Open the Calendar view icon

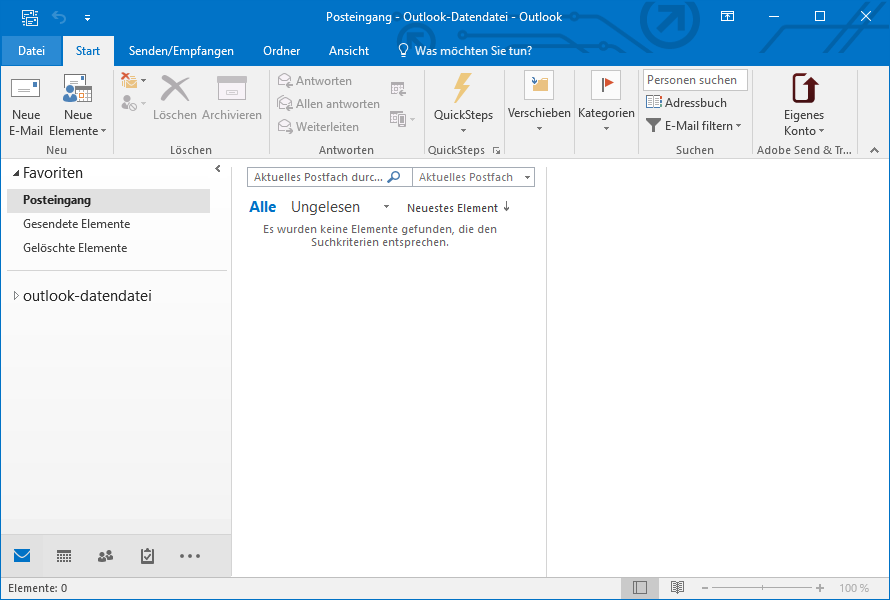64,556
